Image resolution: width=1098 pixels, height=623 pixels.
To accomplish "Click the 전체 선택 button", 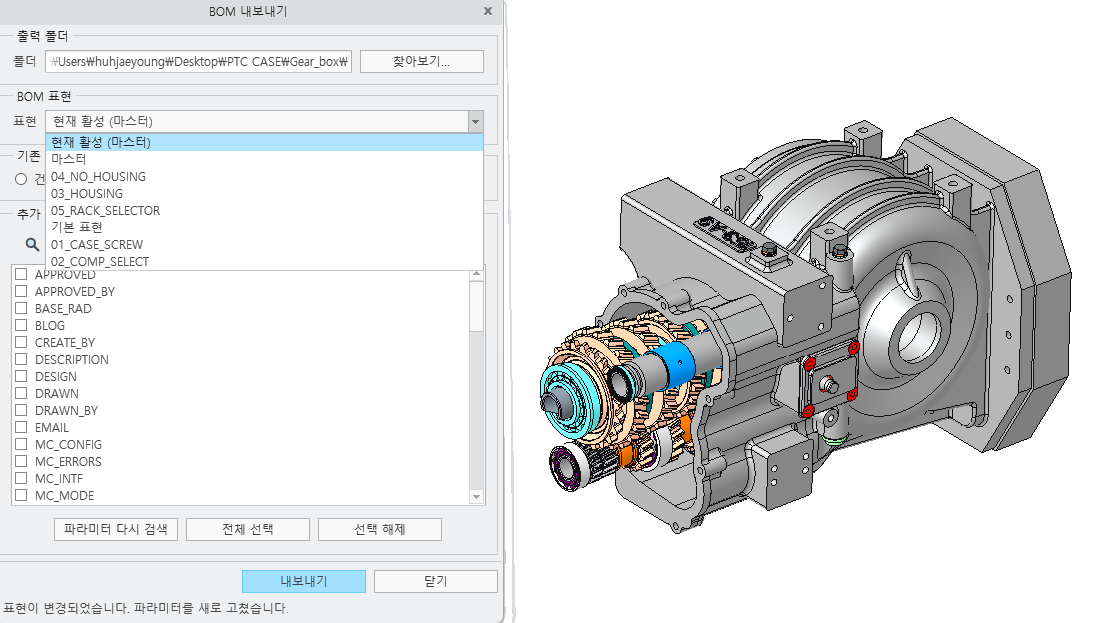I will [x=248, y=529].
